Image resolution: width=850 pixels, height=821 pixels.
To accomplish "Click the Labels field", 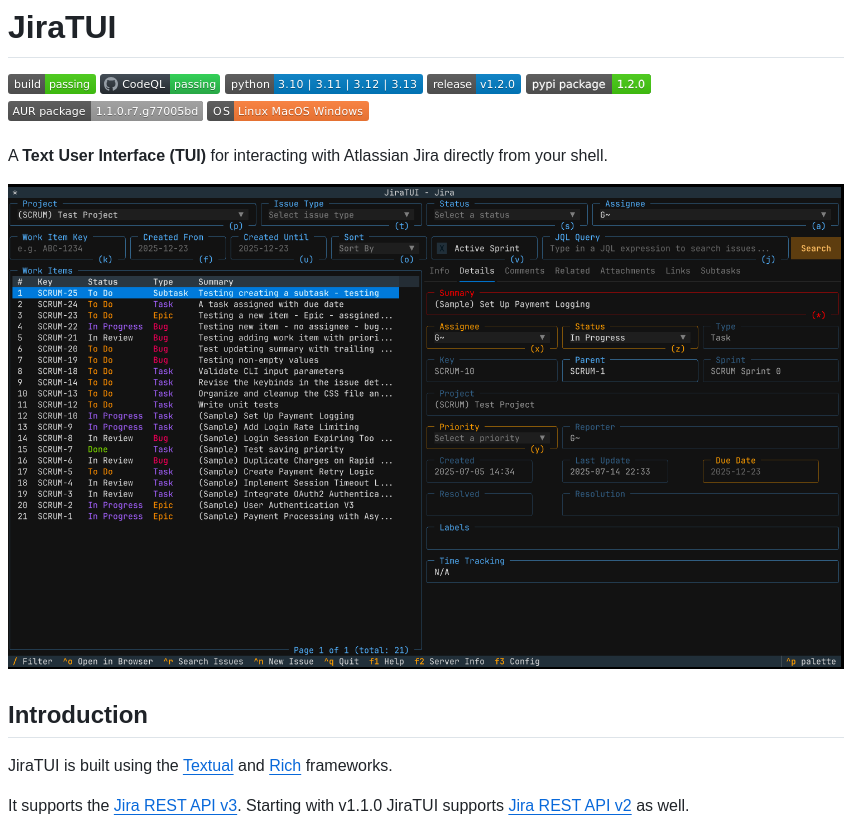I will point(632,539).
